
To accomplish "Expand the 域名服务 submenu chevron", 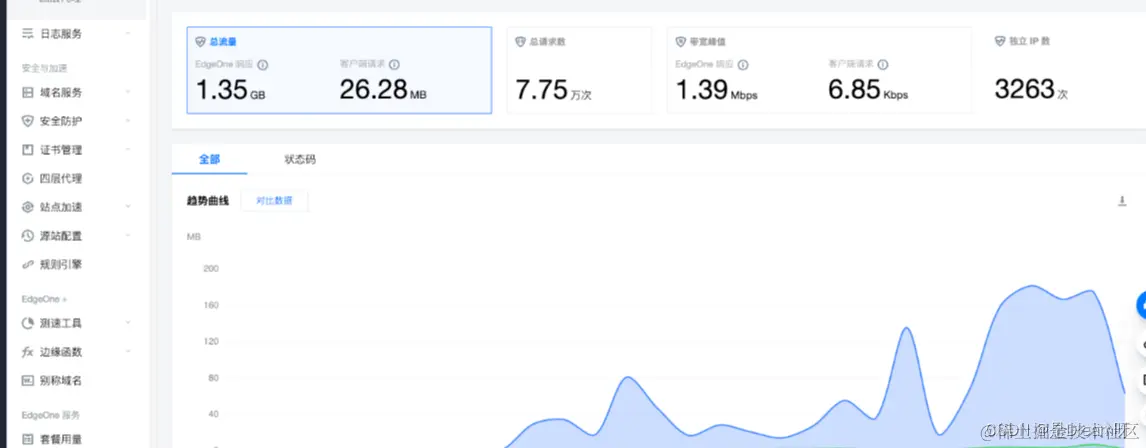I will [128, 92].
